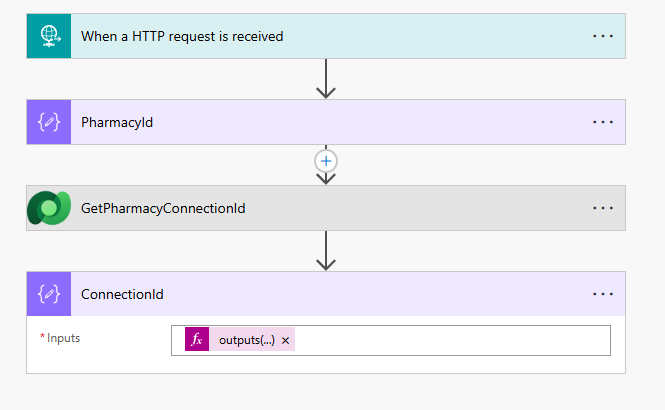Image resolution: width=665 pixels, height=410 pixels.
Task: Expand the PharmacyId action card
Action: [326, 122]
